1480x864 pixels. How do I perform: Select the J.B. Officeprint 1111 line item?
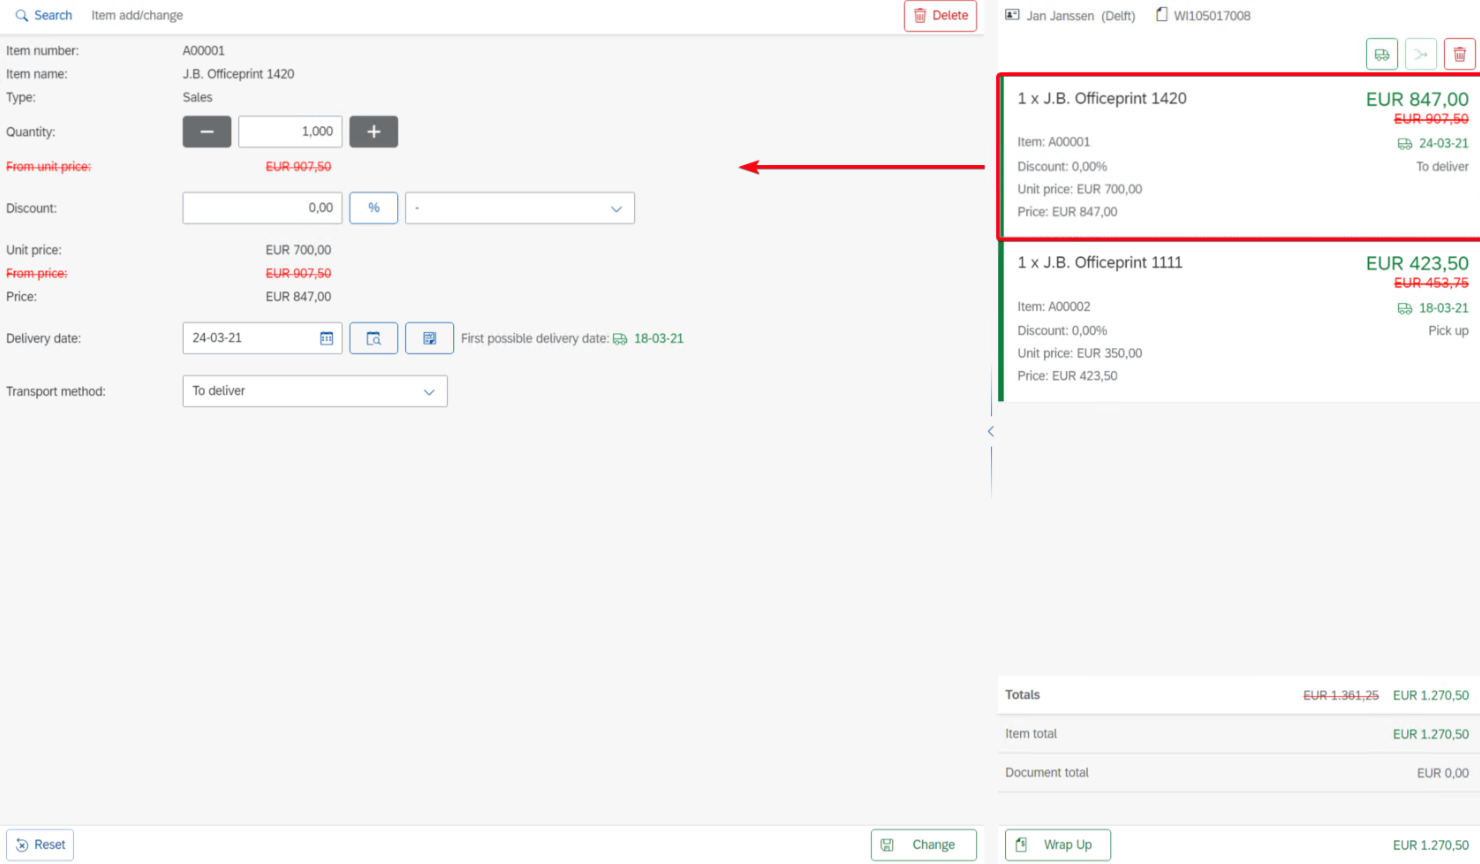click(x=1238, y=320)
